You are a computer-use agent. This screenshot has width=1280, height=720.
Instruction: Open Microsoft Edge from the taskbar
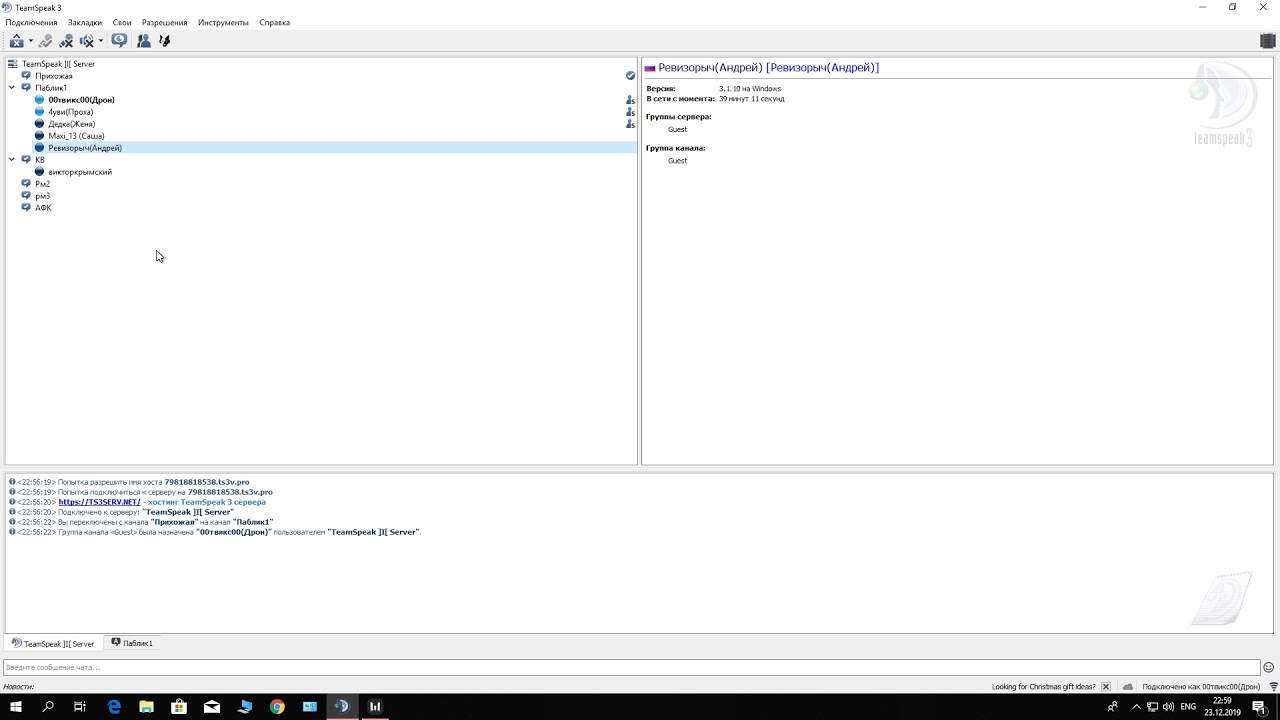[114, 707]
